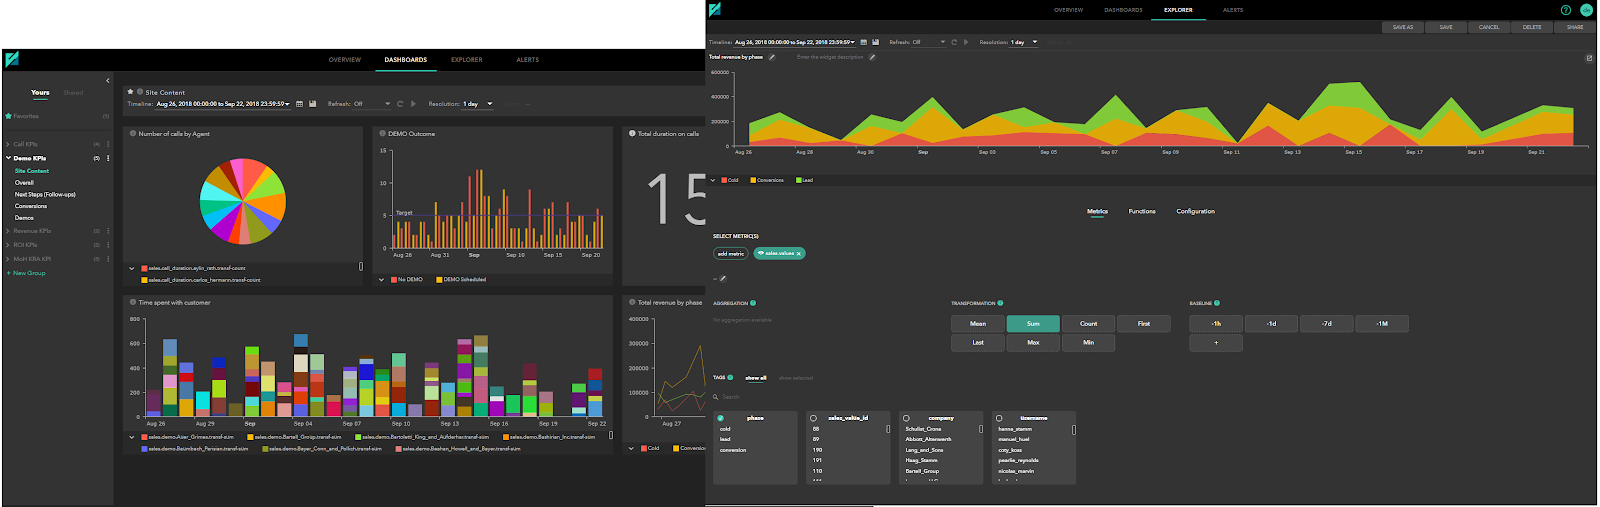The width and height of the screenshot is (1600, 507).
Task: Click the Aggregation info icon
Action: pos(753,303)
